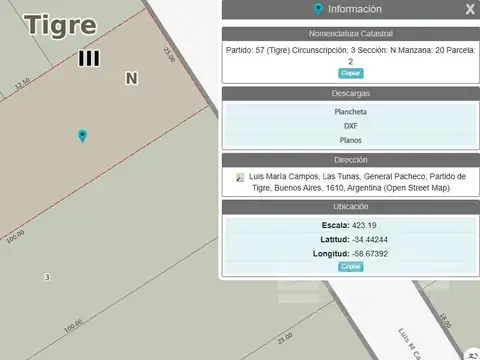Download the DXF file
Viewport: 480px width, 360px height.
tap(351, 126)
